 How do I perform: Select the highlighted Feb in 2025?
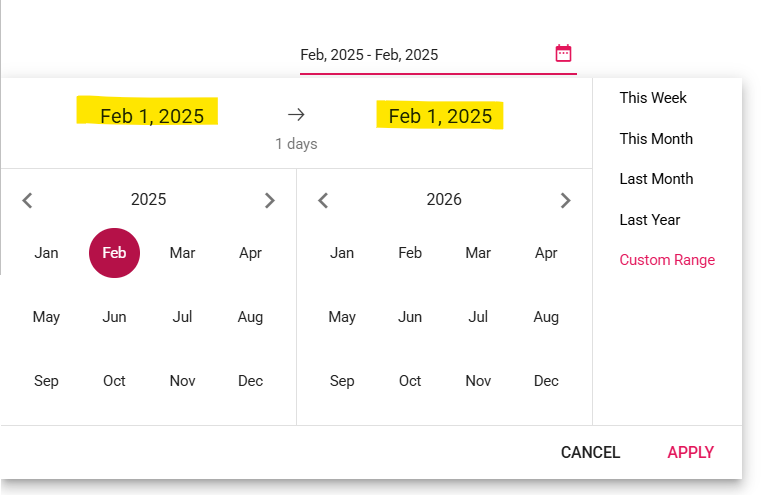[114, 253]
